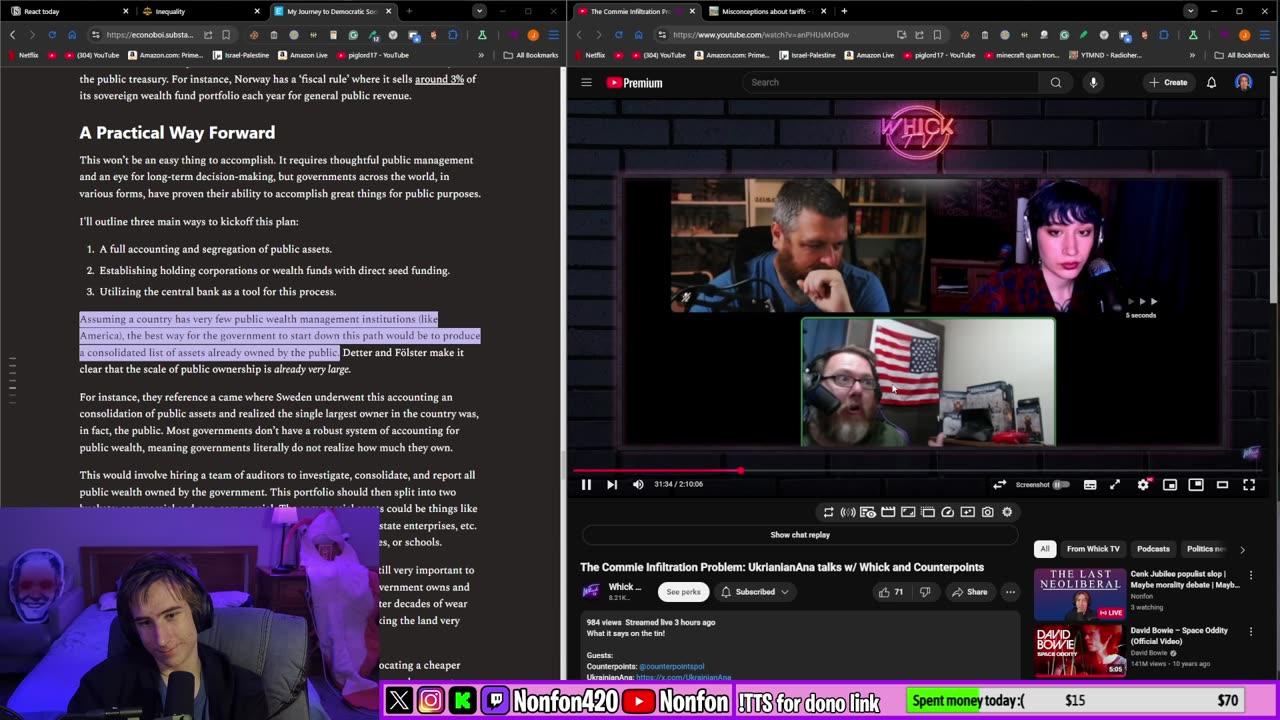The image size is (1280, 720).
Task: Click the video progress scrubber handle
Action: [x=741, y=470]
